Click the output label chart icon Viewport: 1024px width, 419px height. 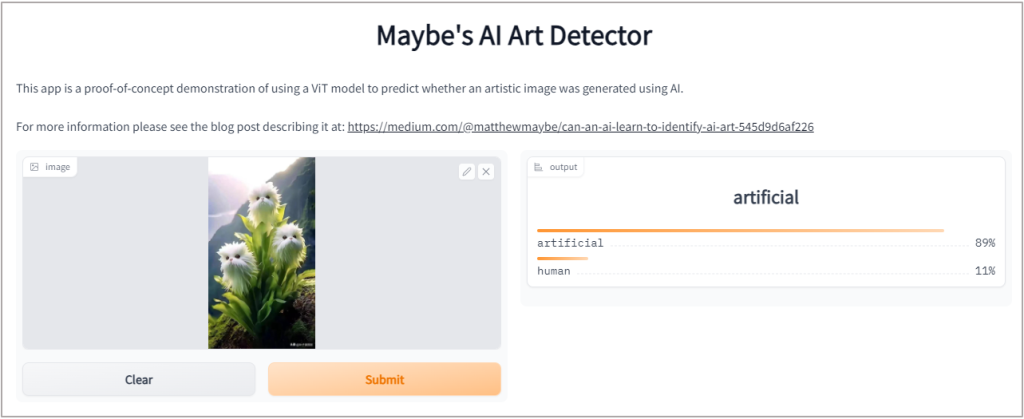point(539,167)
